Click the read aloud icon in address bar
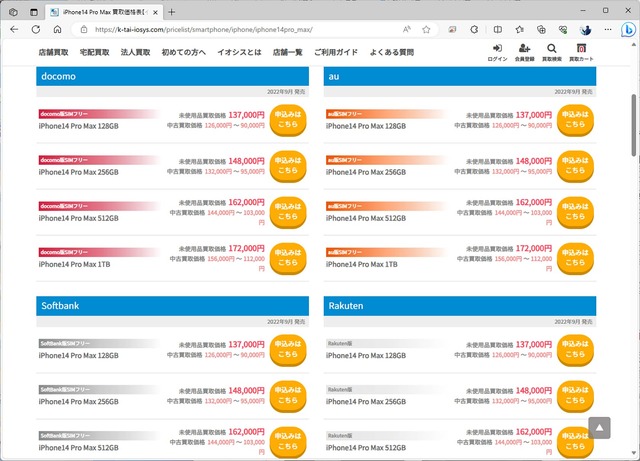The width and height of the screenshot is (640, 461). coord(407,29)
